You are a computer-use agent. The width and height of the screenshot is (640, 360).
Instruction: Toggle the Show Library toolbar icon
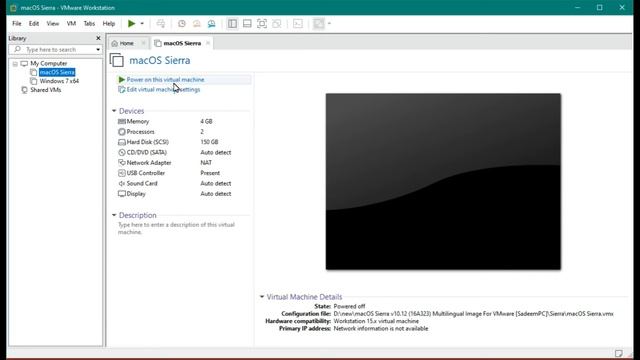click(232, 24)
